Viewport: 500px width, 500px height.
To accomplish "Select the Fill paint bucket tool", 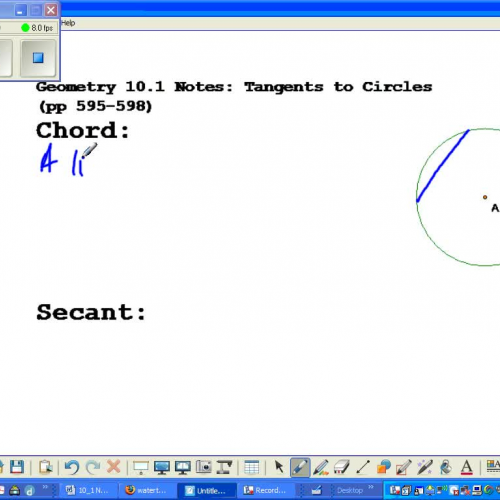I will (x=446, y=467).
